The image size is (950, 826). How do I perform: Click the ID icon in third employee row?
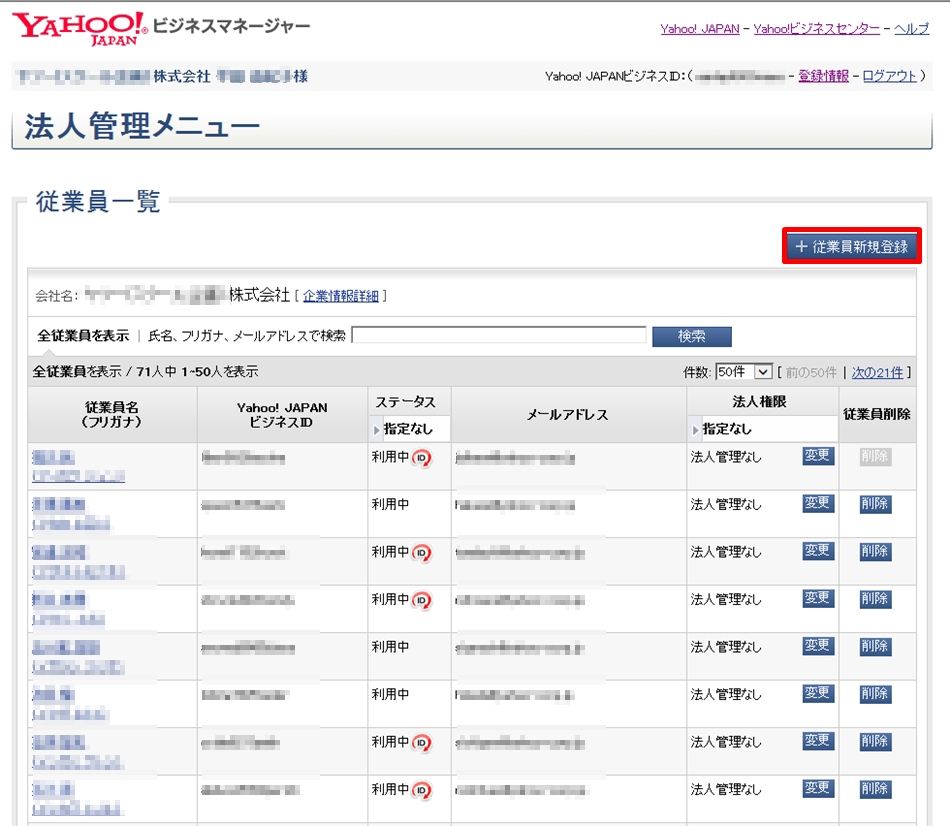pos(422,553)
